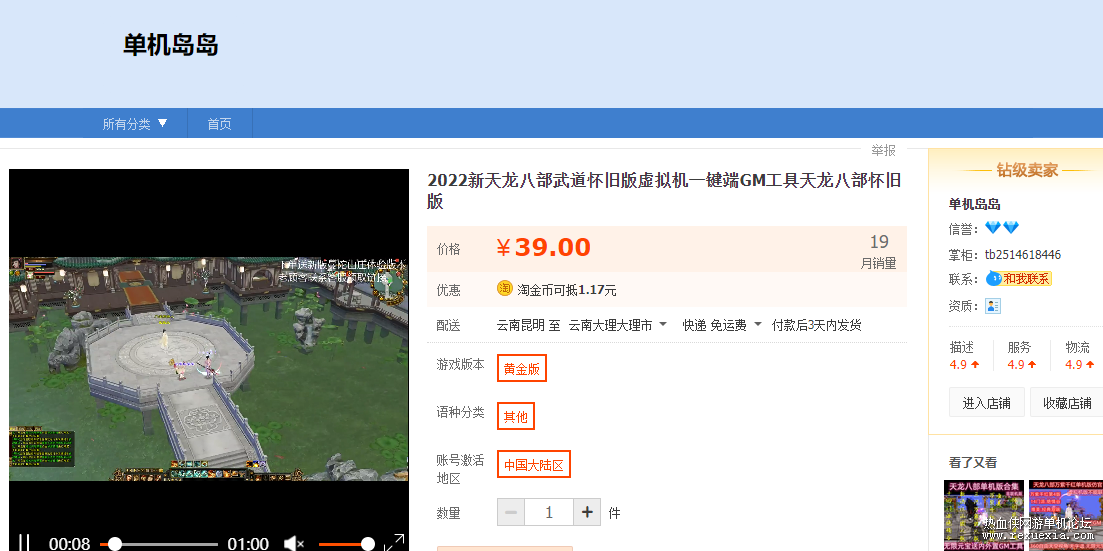Expand the 所有分类 category dropdown
The width and height of the screenshot is (1103, 551).
click(x=135, y=124)
